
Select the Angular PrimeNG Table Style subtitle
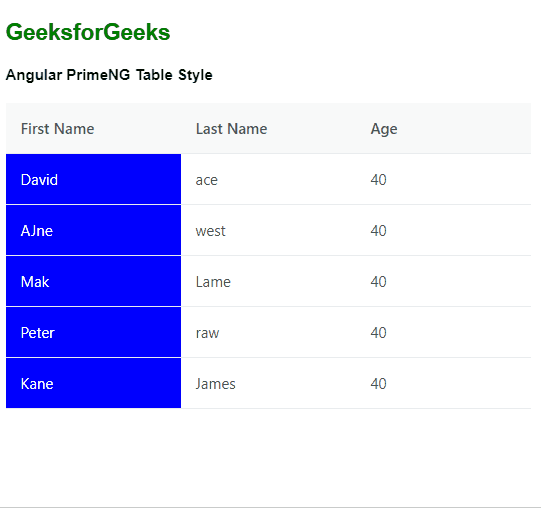tap(109, 75)
